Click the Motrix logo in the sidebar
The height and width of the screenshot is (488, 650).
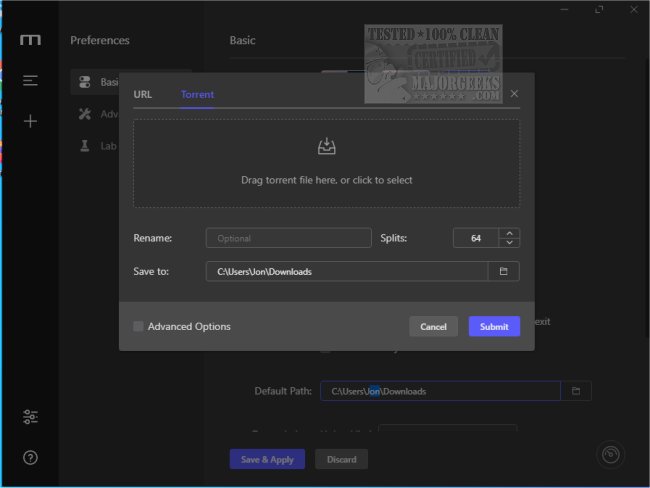(30, 41)
